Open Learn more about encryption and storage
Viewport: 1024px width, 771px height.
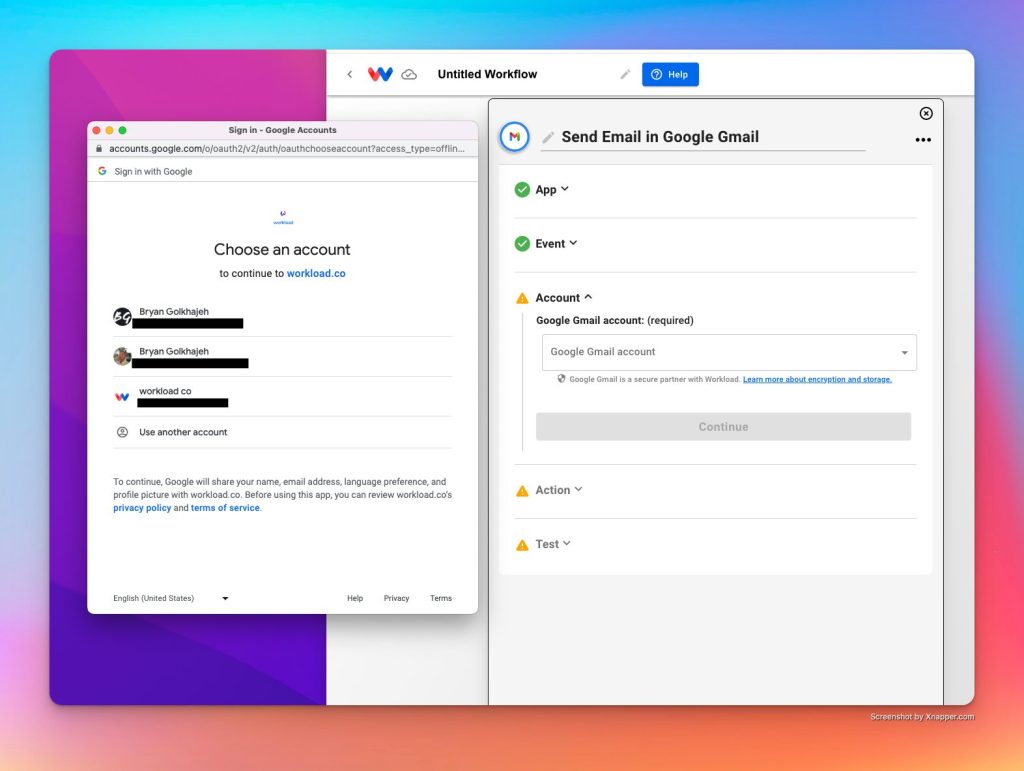[817, 379]
